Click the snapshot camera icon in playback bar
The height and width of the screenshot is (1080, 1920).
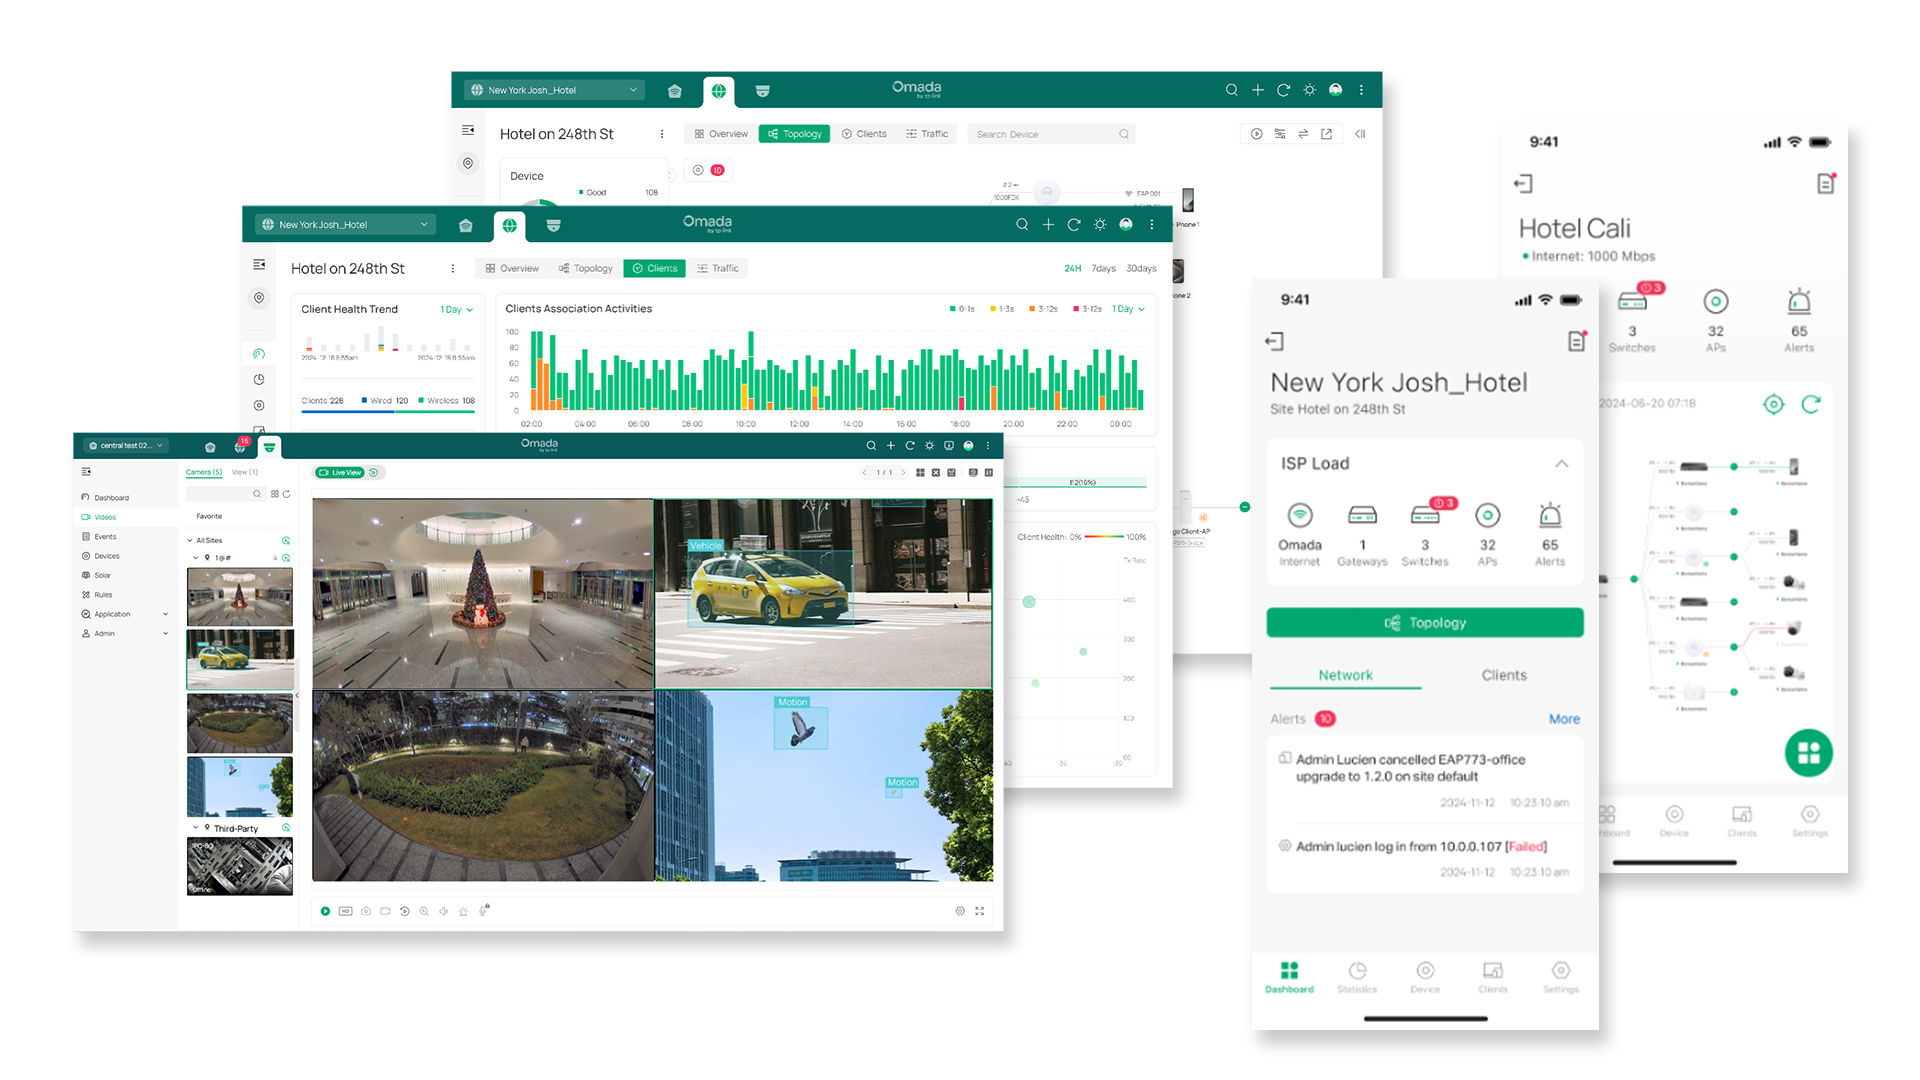tap(366, 911)
